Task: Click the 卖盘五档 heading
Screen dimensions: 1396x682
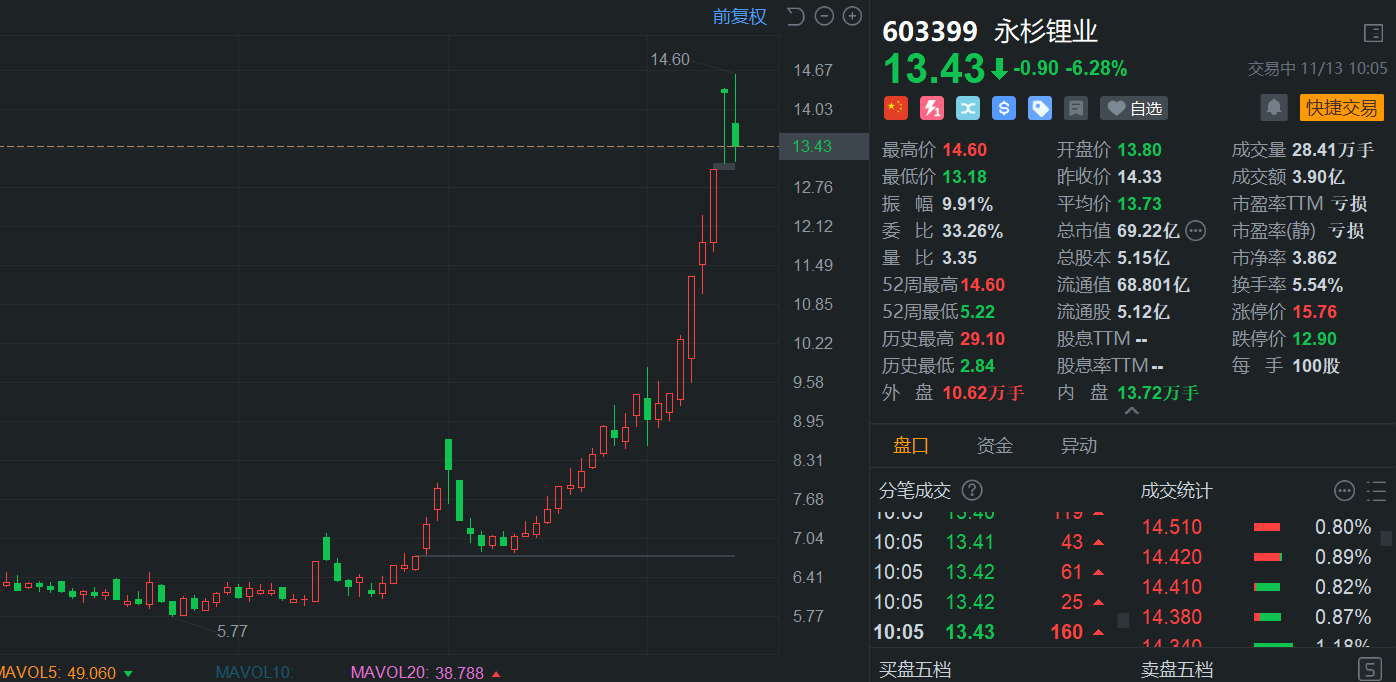Action: [x=1177, y=669]
